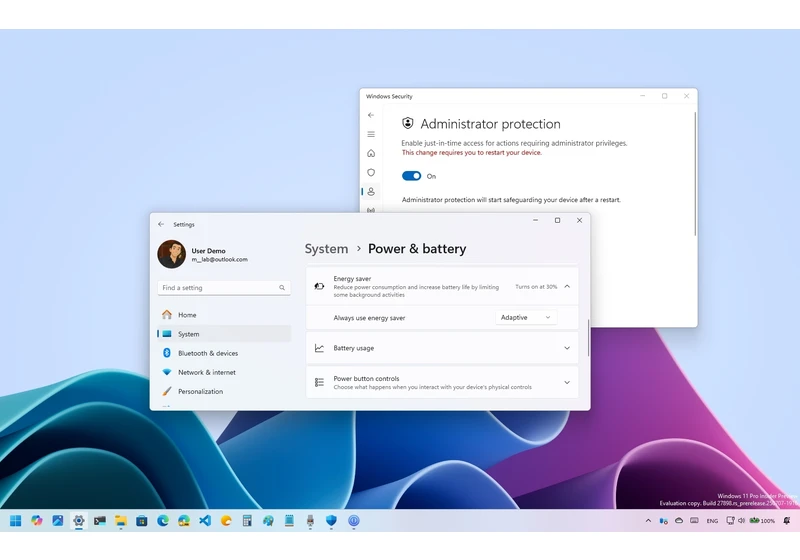This screenshot has width=800, height=560.
Task: Click the search magnifier in Find a setting
Action: tap(282, 288)
